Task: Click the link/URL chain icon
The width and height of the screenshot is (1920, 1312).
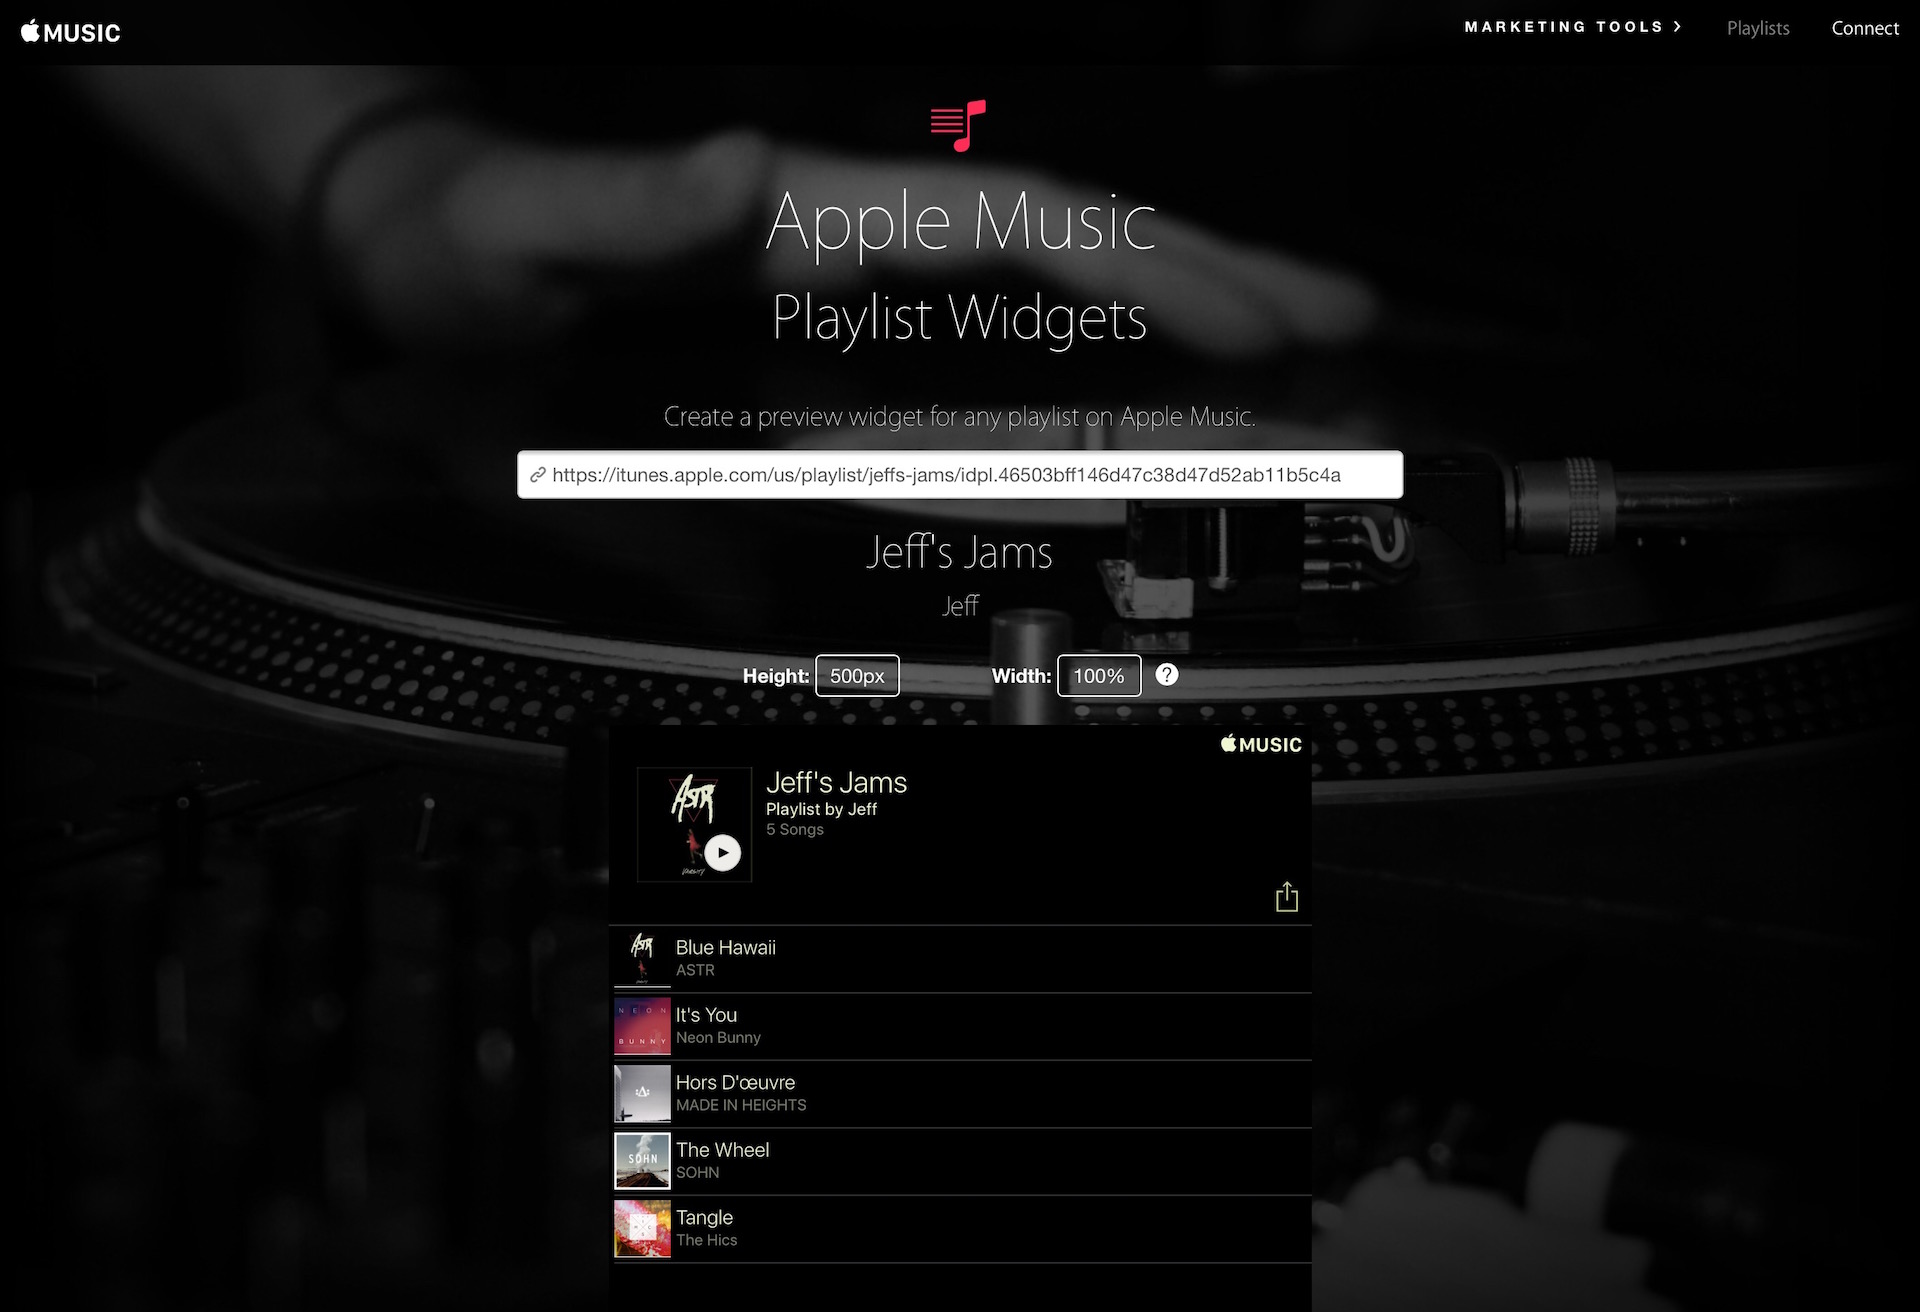Action: (x=538, y=471)
